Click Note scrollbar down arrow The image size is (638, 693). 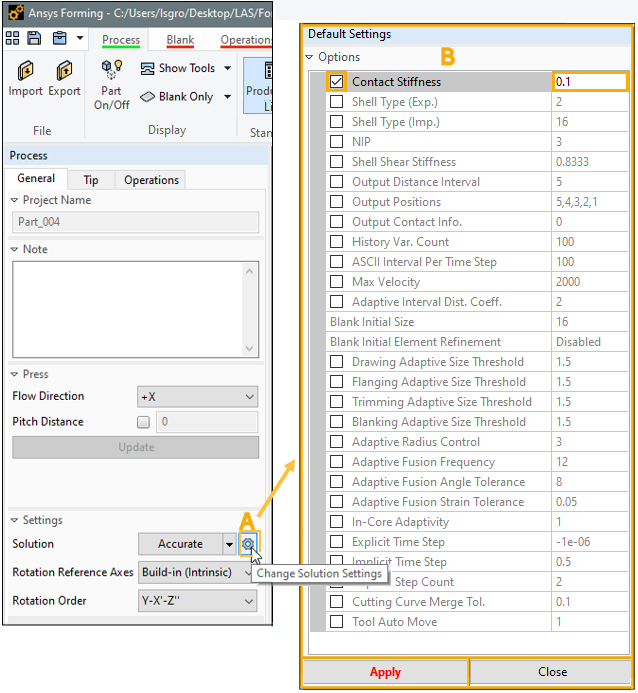click(x=250, y=348)
